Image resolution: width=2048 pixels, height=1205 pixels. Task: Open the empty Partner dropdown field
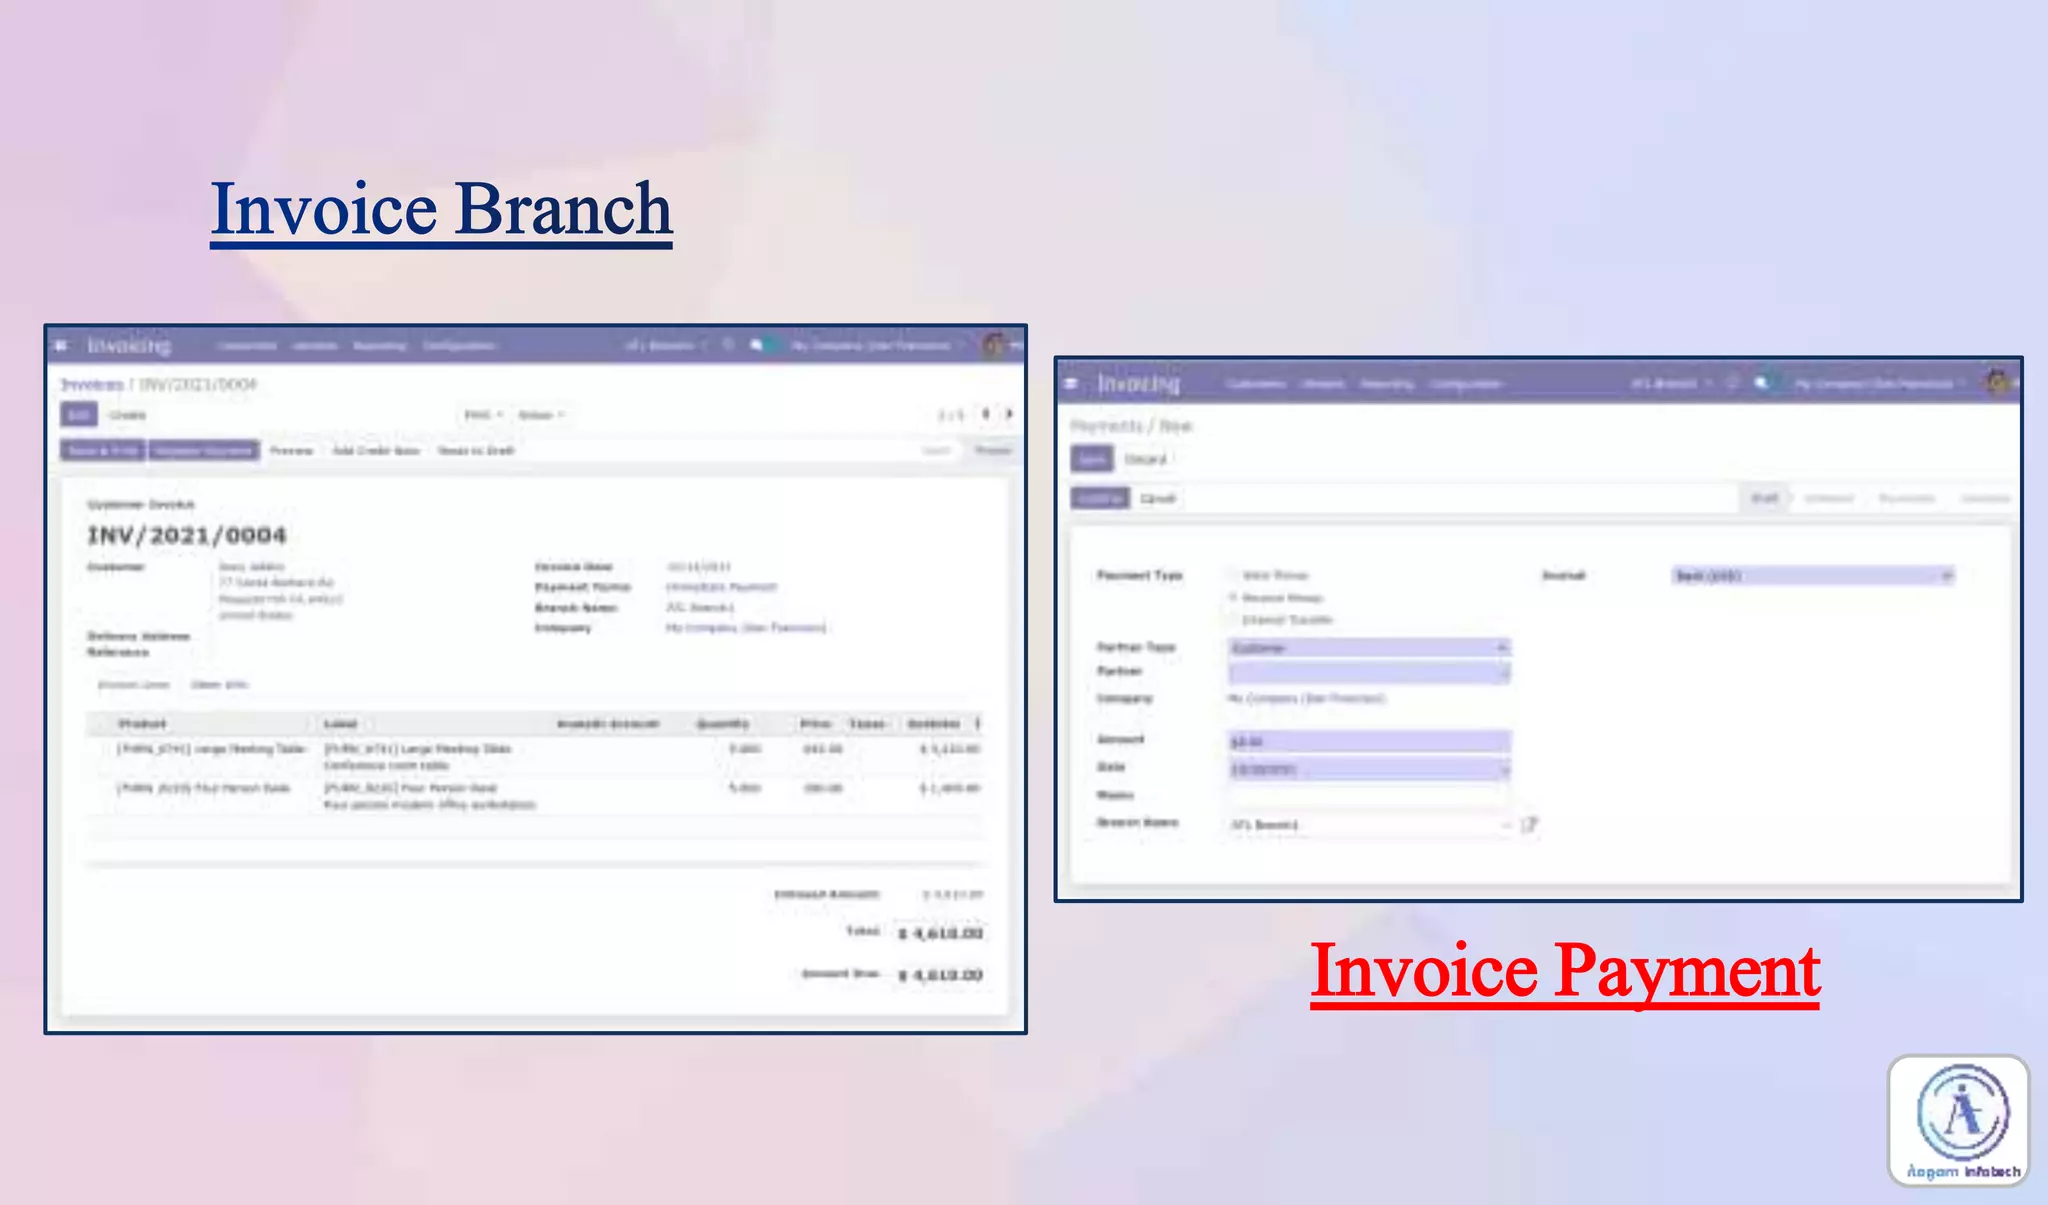pos(1369,673)
